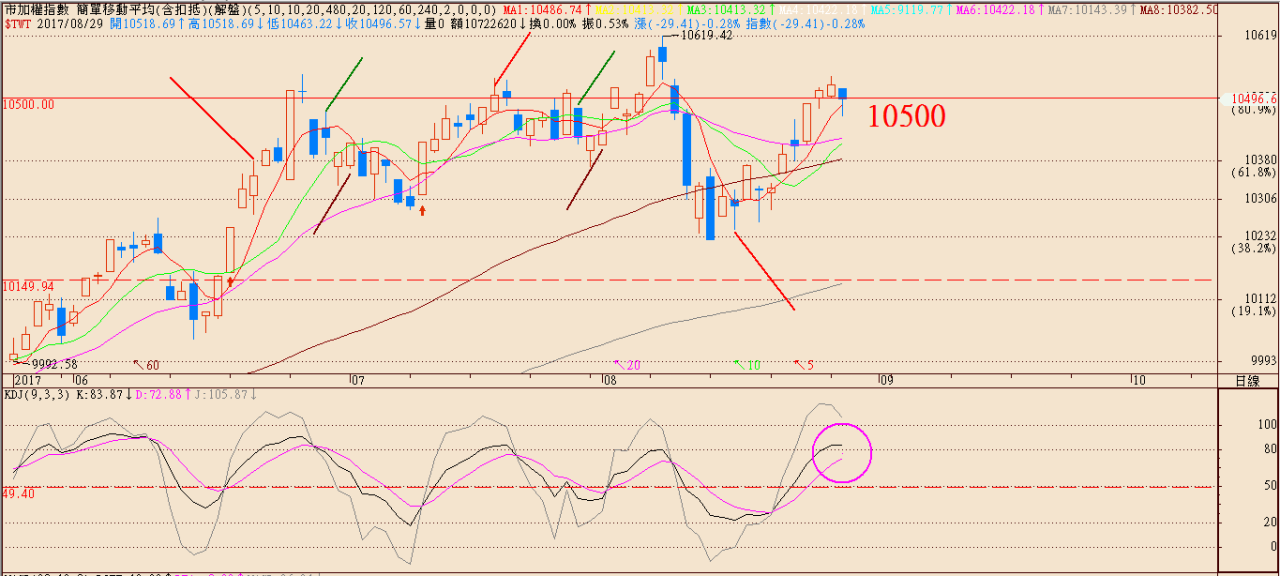Click the green MA 10 period marker
The height and width of the screenshot is (576, 1280).
[746, 365]
